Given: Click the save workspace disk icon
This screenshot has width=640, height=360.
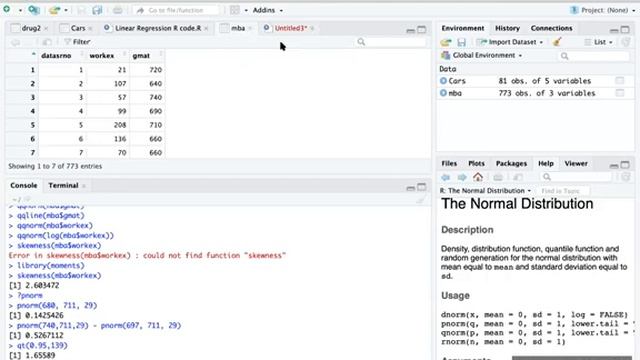Looking at the screenshot, I should (462, 42).
